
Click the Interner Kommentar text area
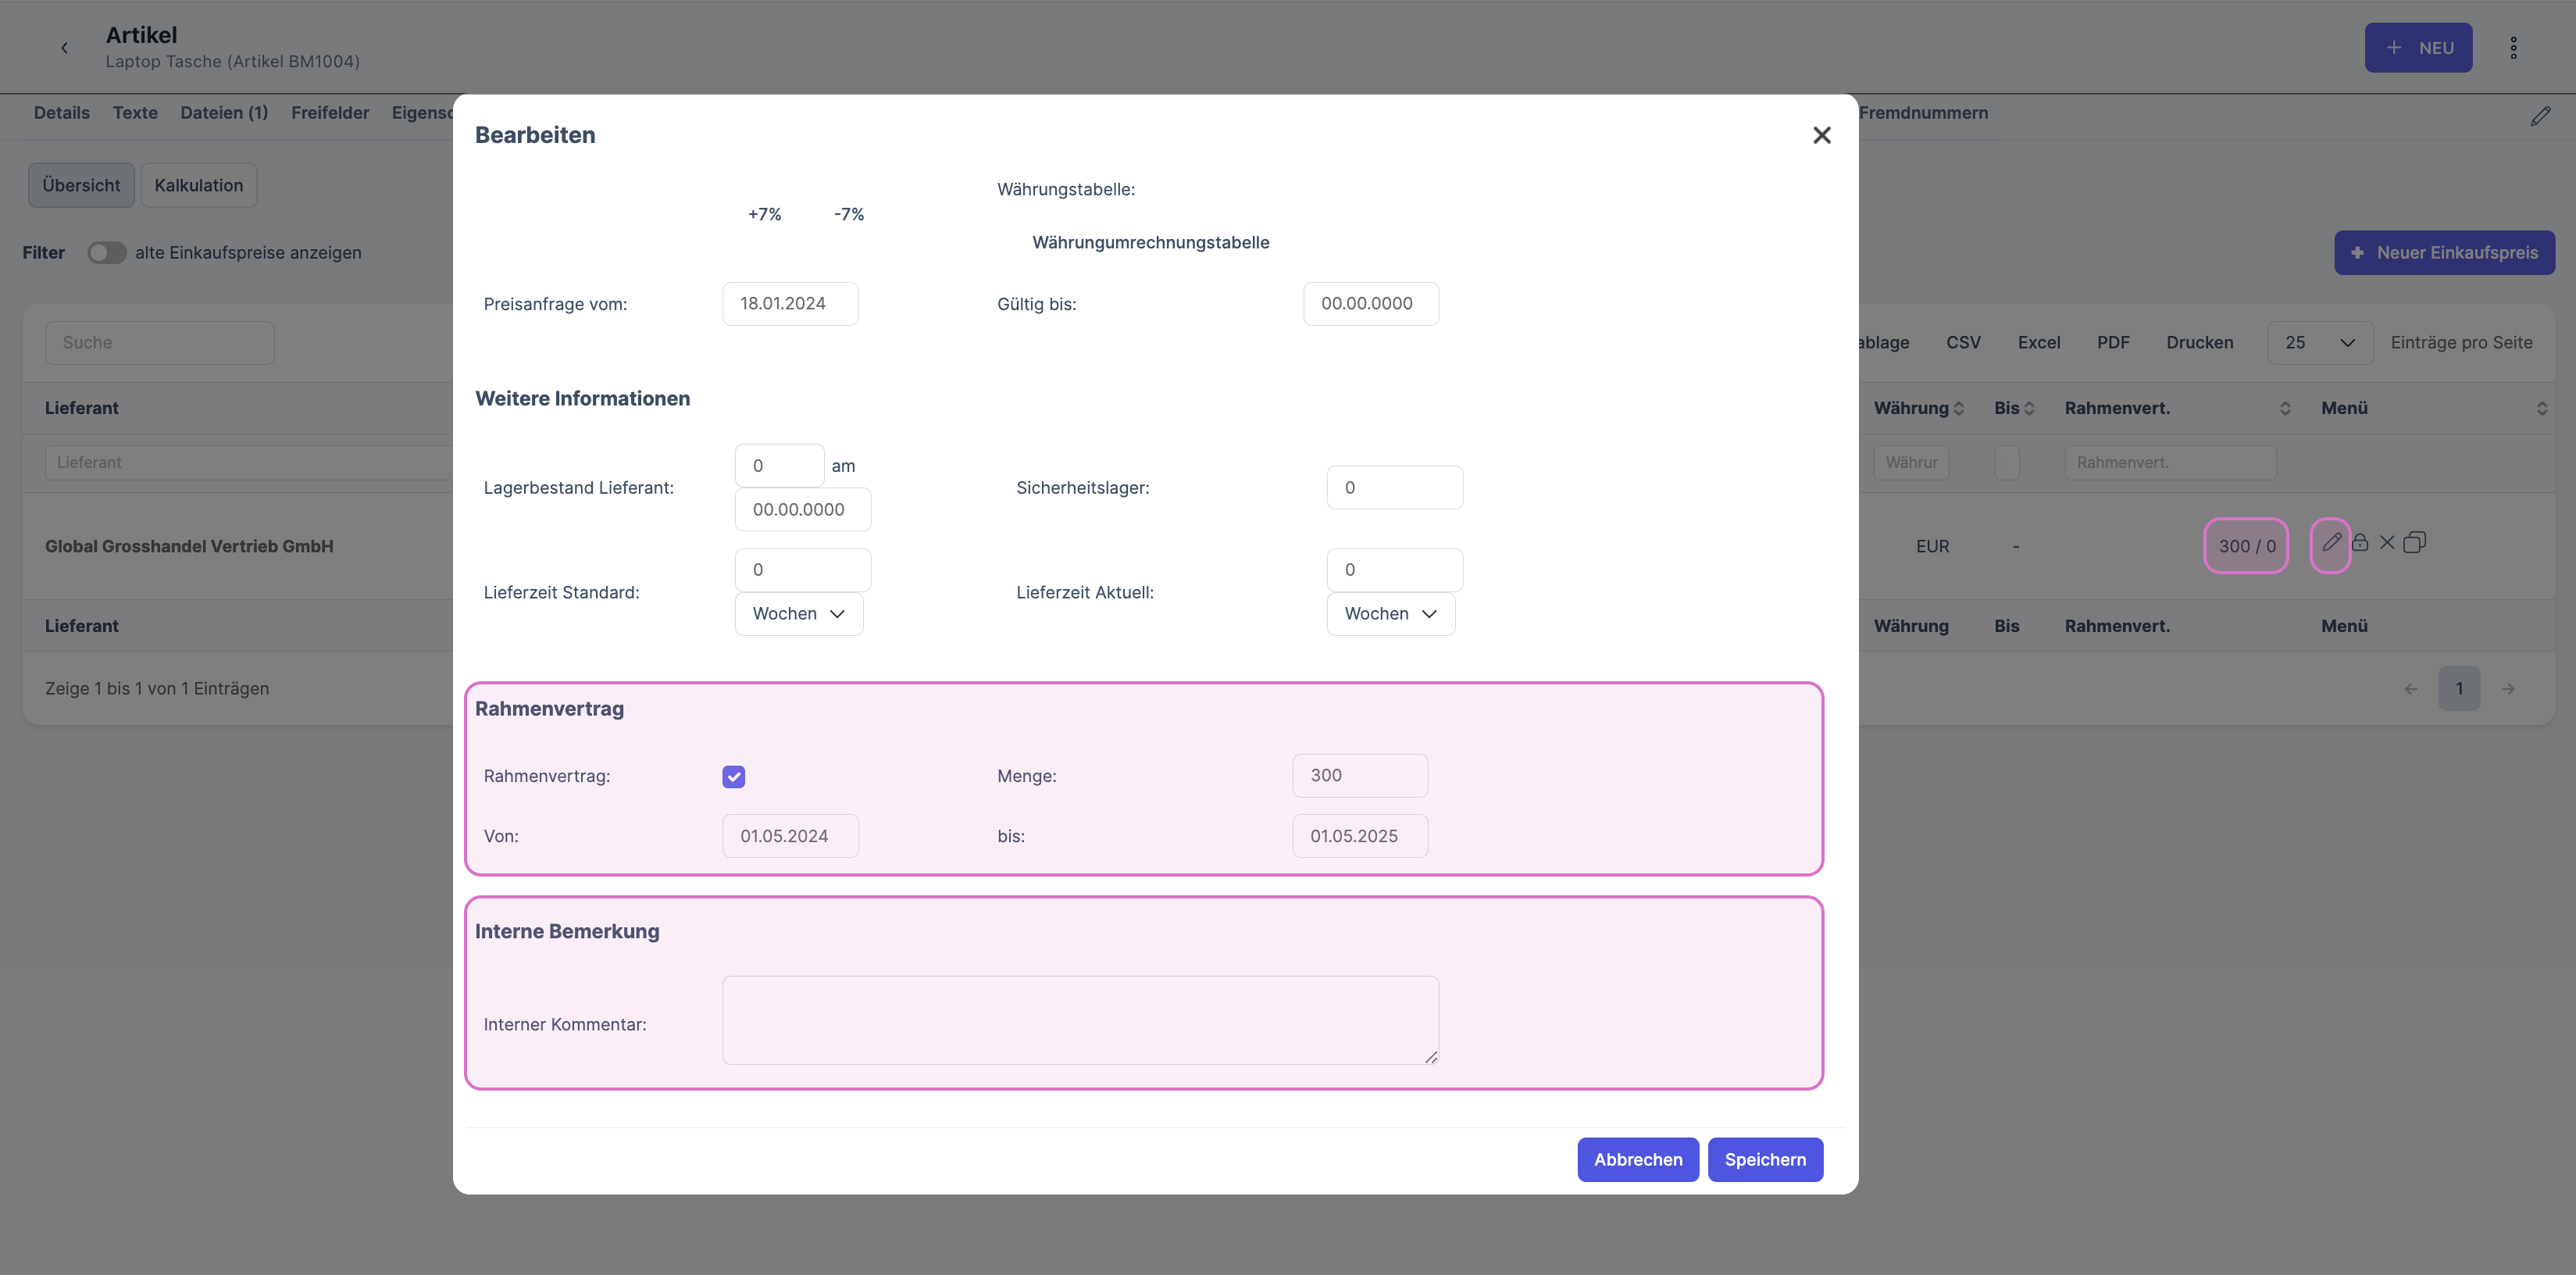point(1080,1020)
